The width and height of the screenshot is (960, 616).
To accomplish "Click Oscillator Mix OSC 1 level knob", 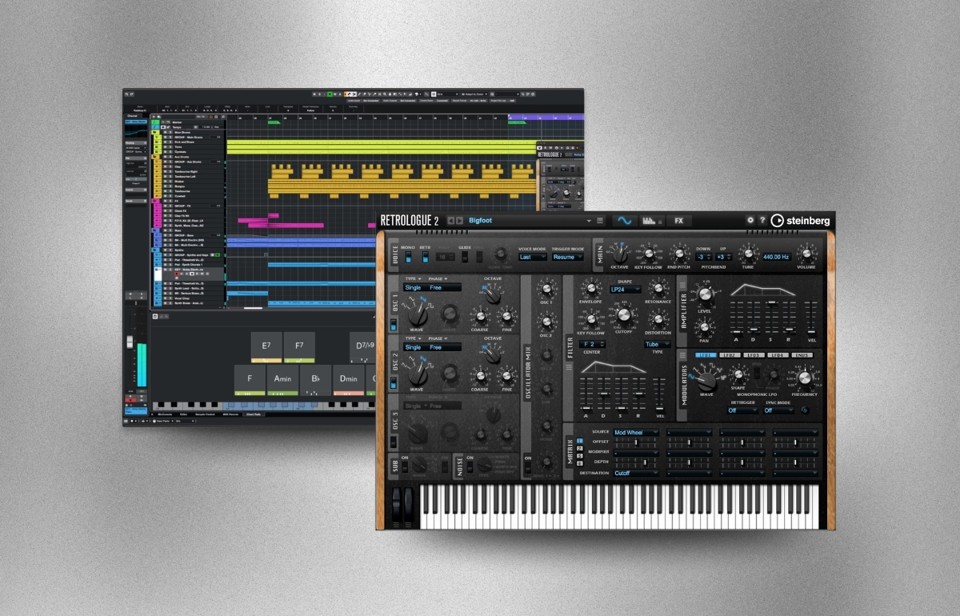I will (x=546, y=288).
